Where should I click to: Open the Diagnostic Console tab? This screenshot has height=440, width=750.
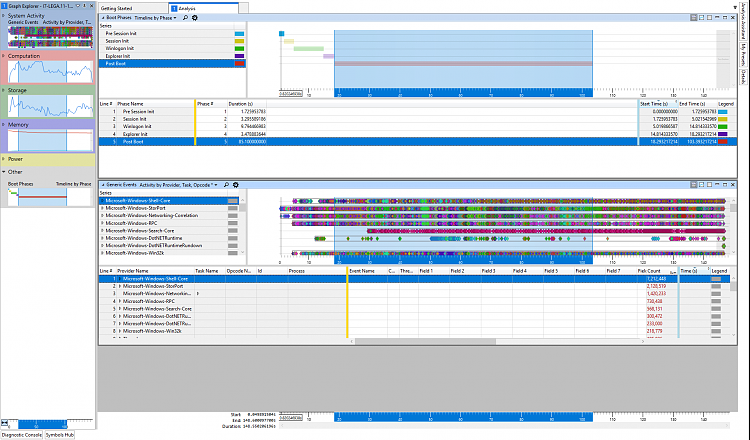pyautogui.click(x=22, y=435)
